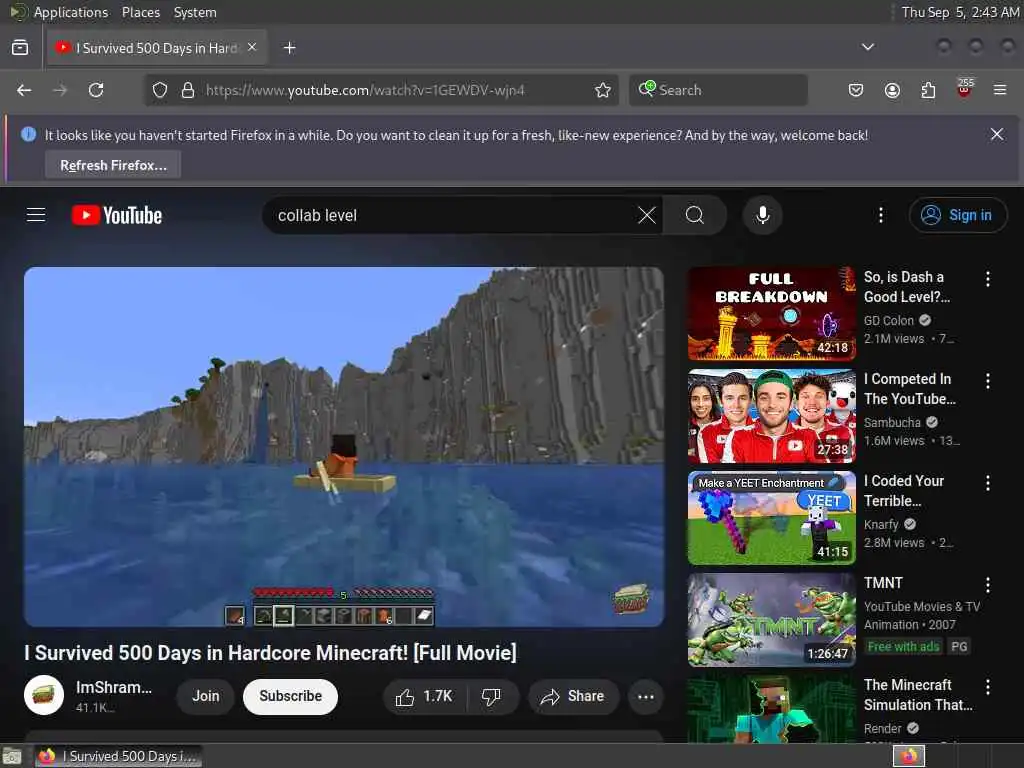This screenshot has width=1024, height=768.
Task: Open the TMNT movie thumbnail
Action: click(x=771, y=620)
